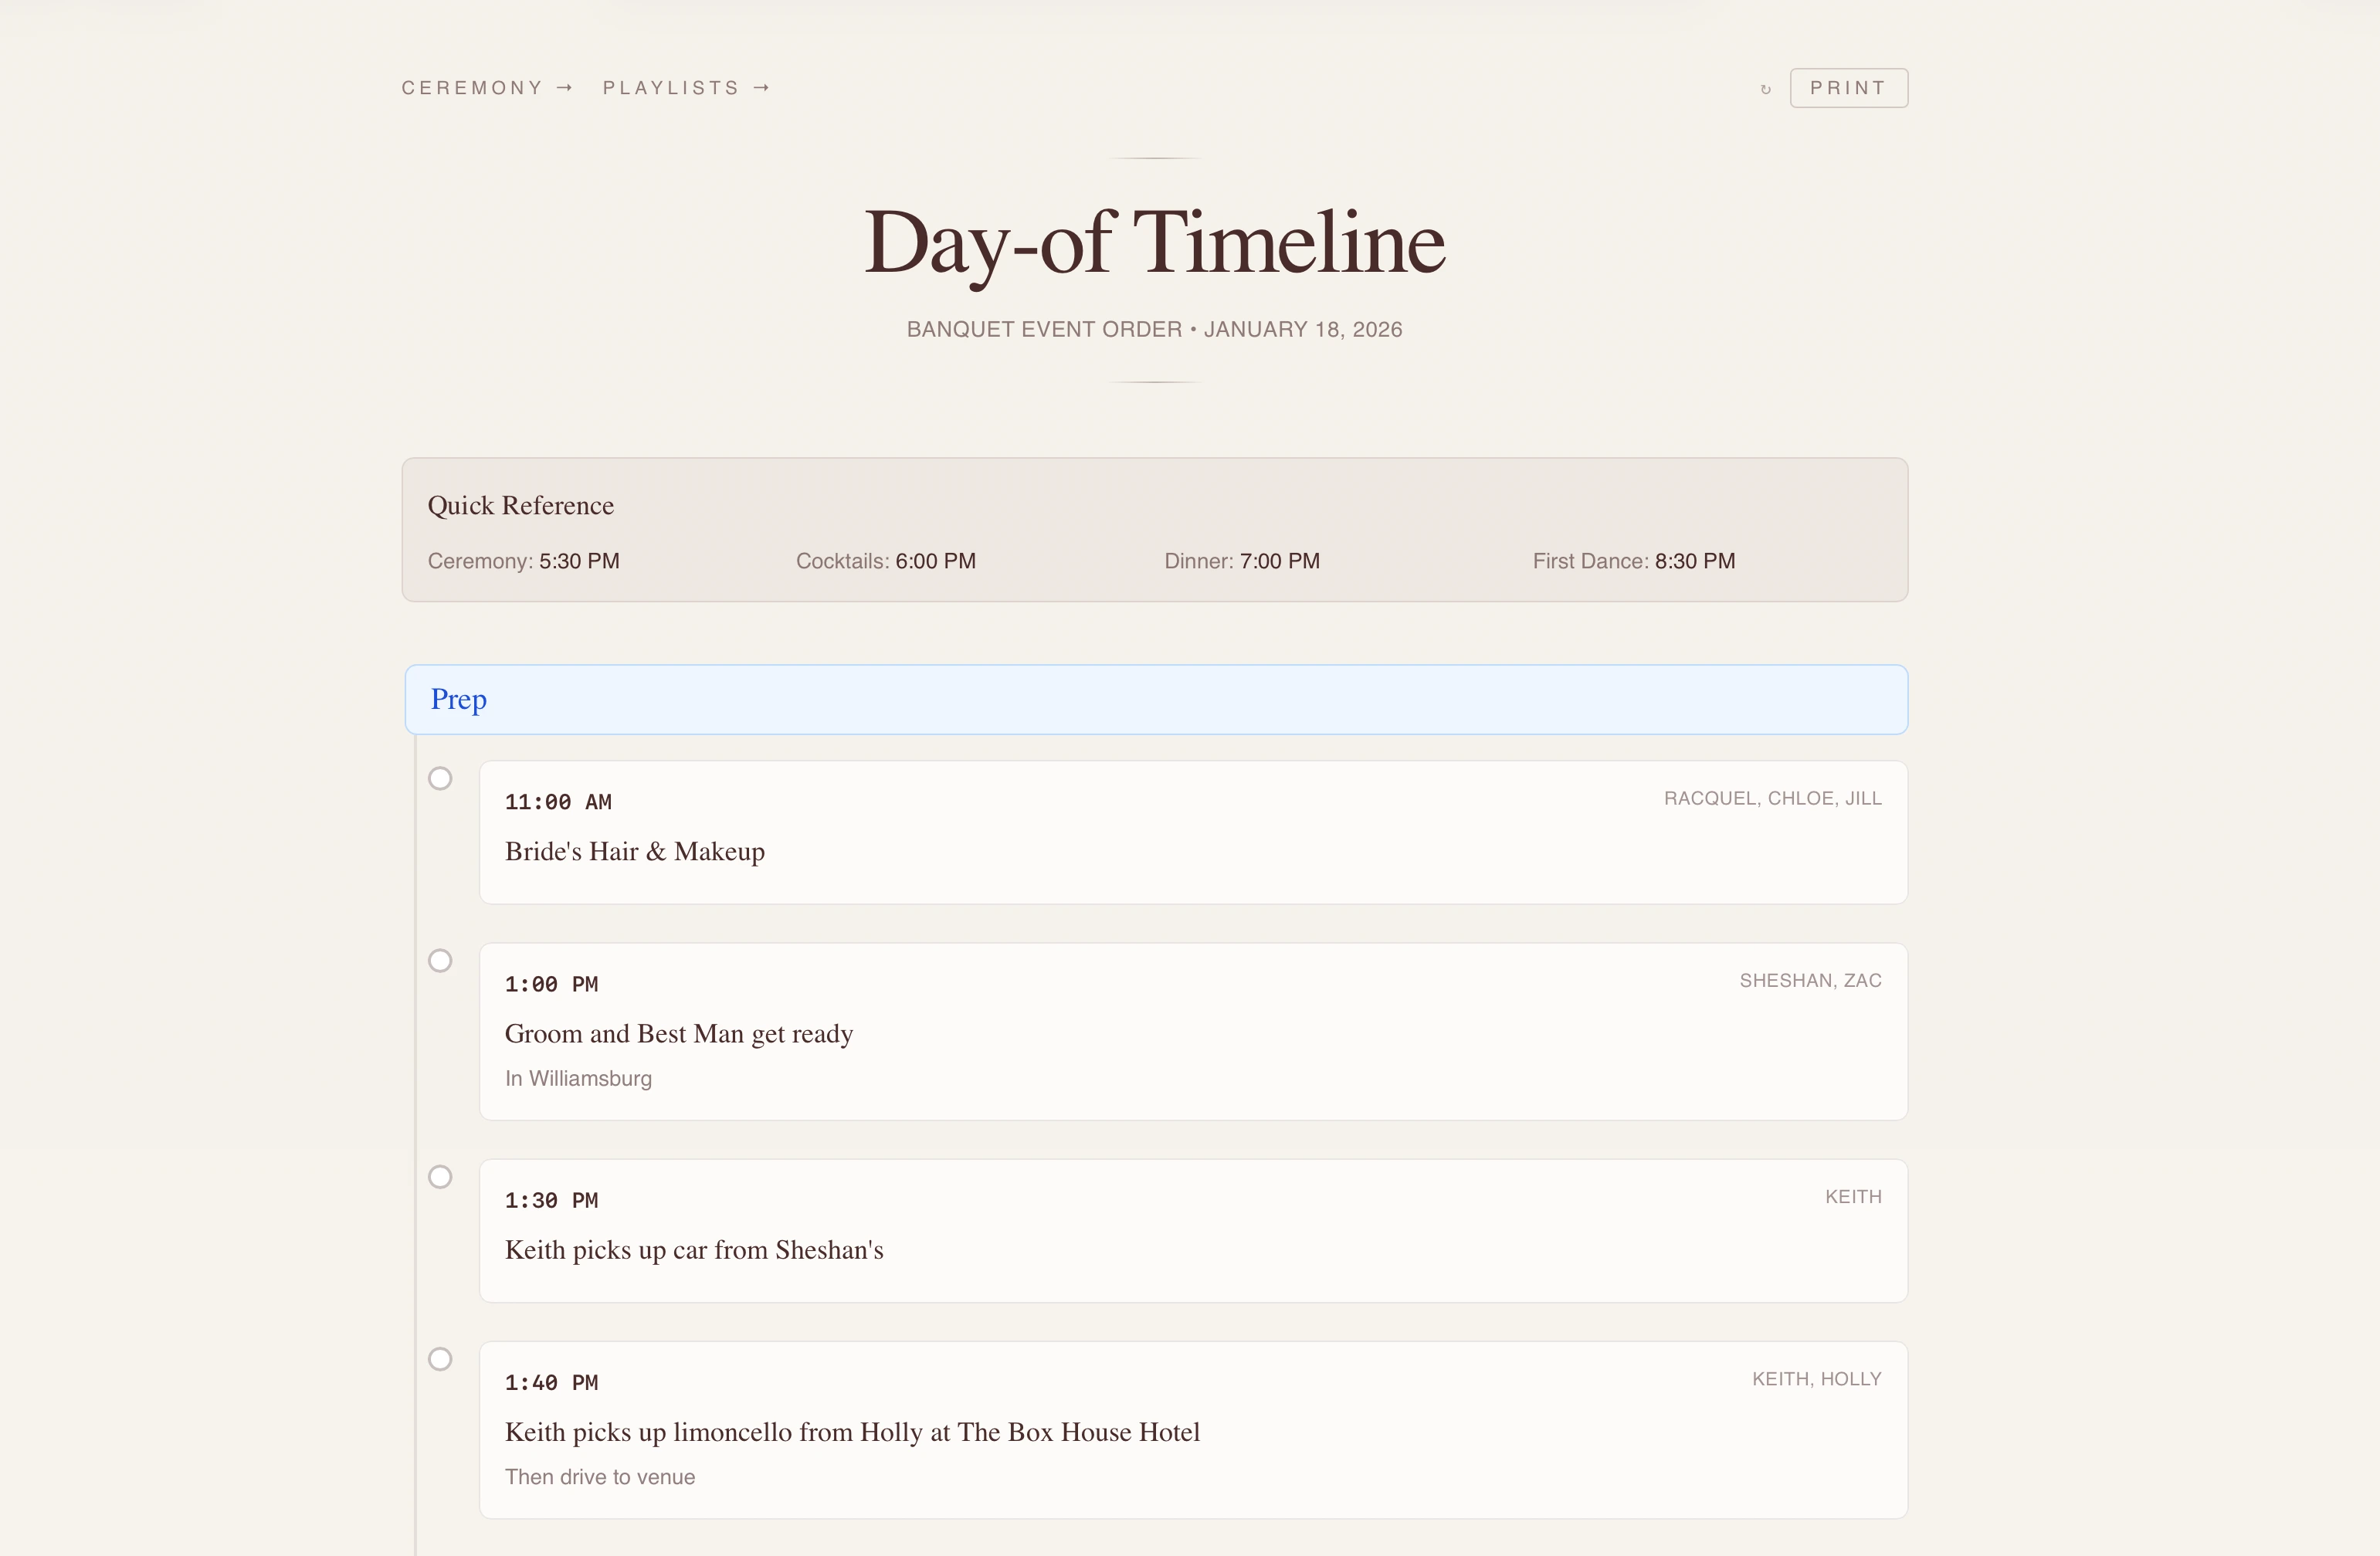Image resolution: width=2380 pixels, height=1556 pixels.
Task: Click the Then drive to venue note
Action: point(600,1476)
